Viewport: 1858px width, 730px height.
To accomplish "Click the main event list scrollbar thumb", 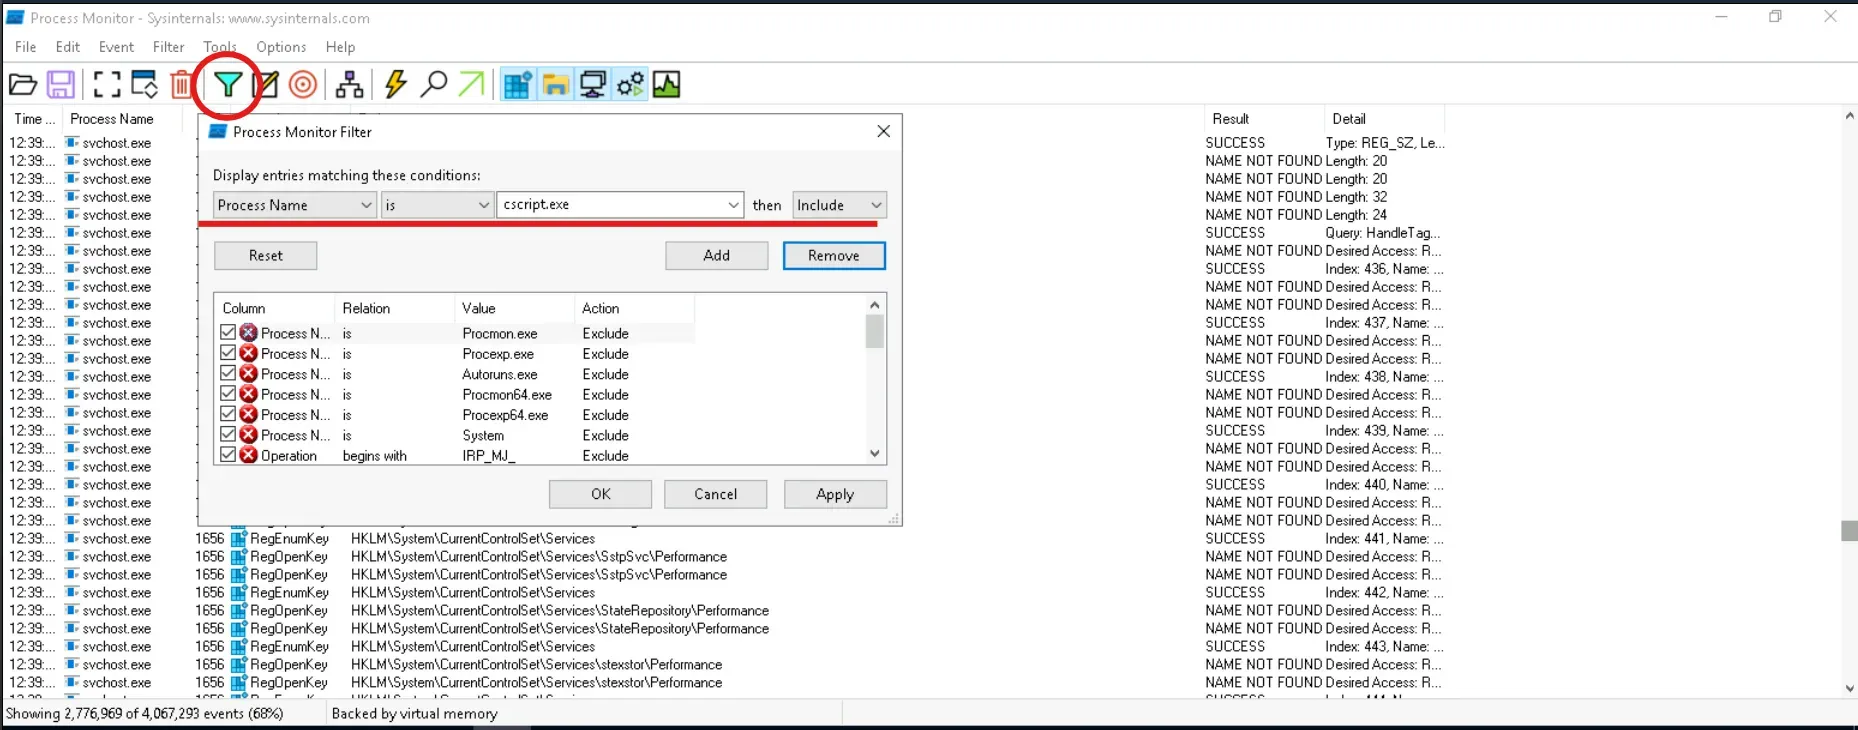I will pos(1849,531).
